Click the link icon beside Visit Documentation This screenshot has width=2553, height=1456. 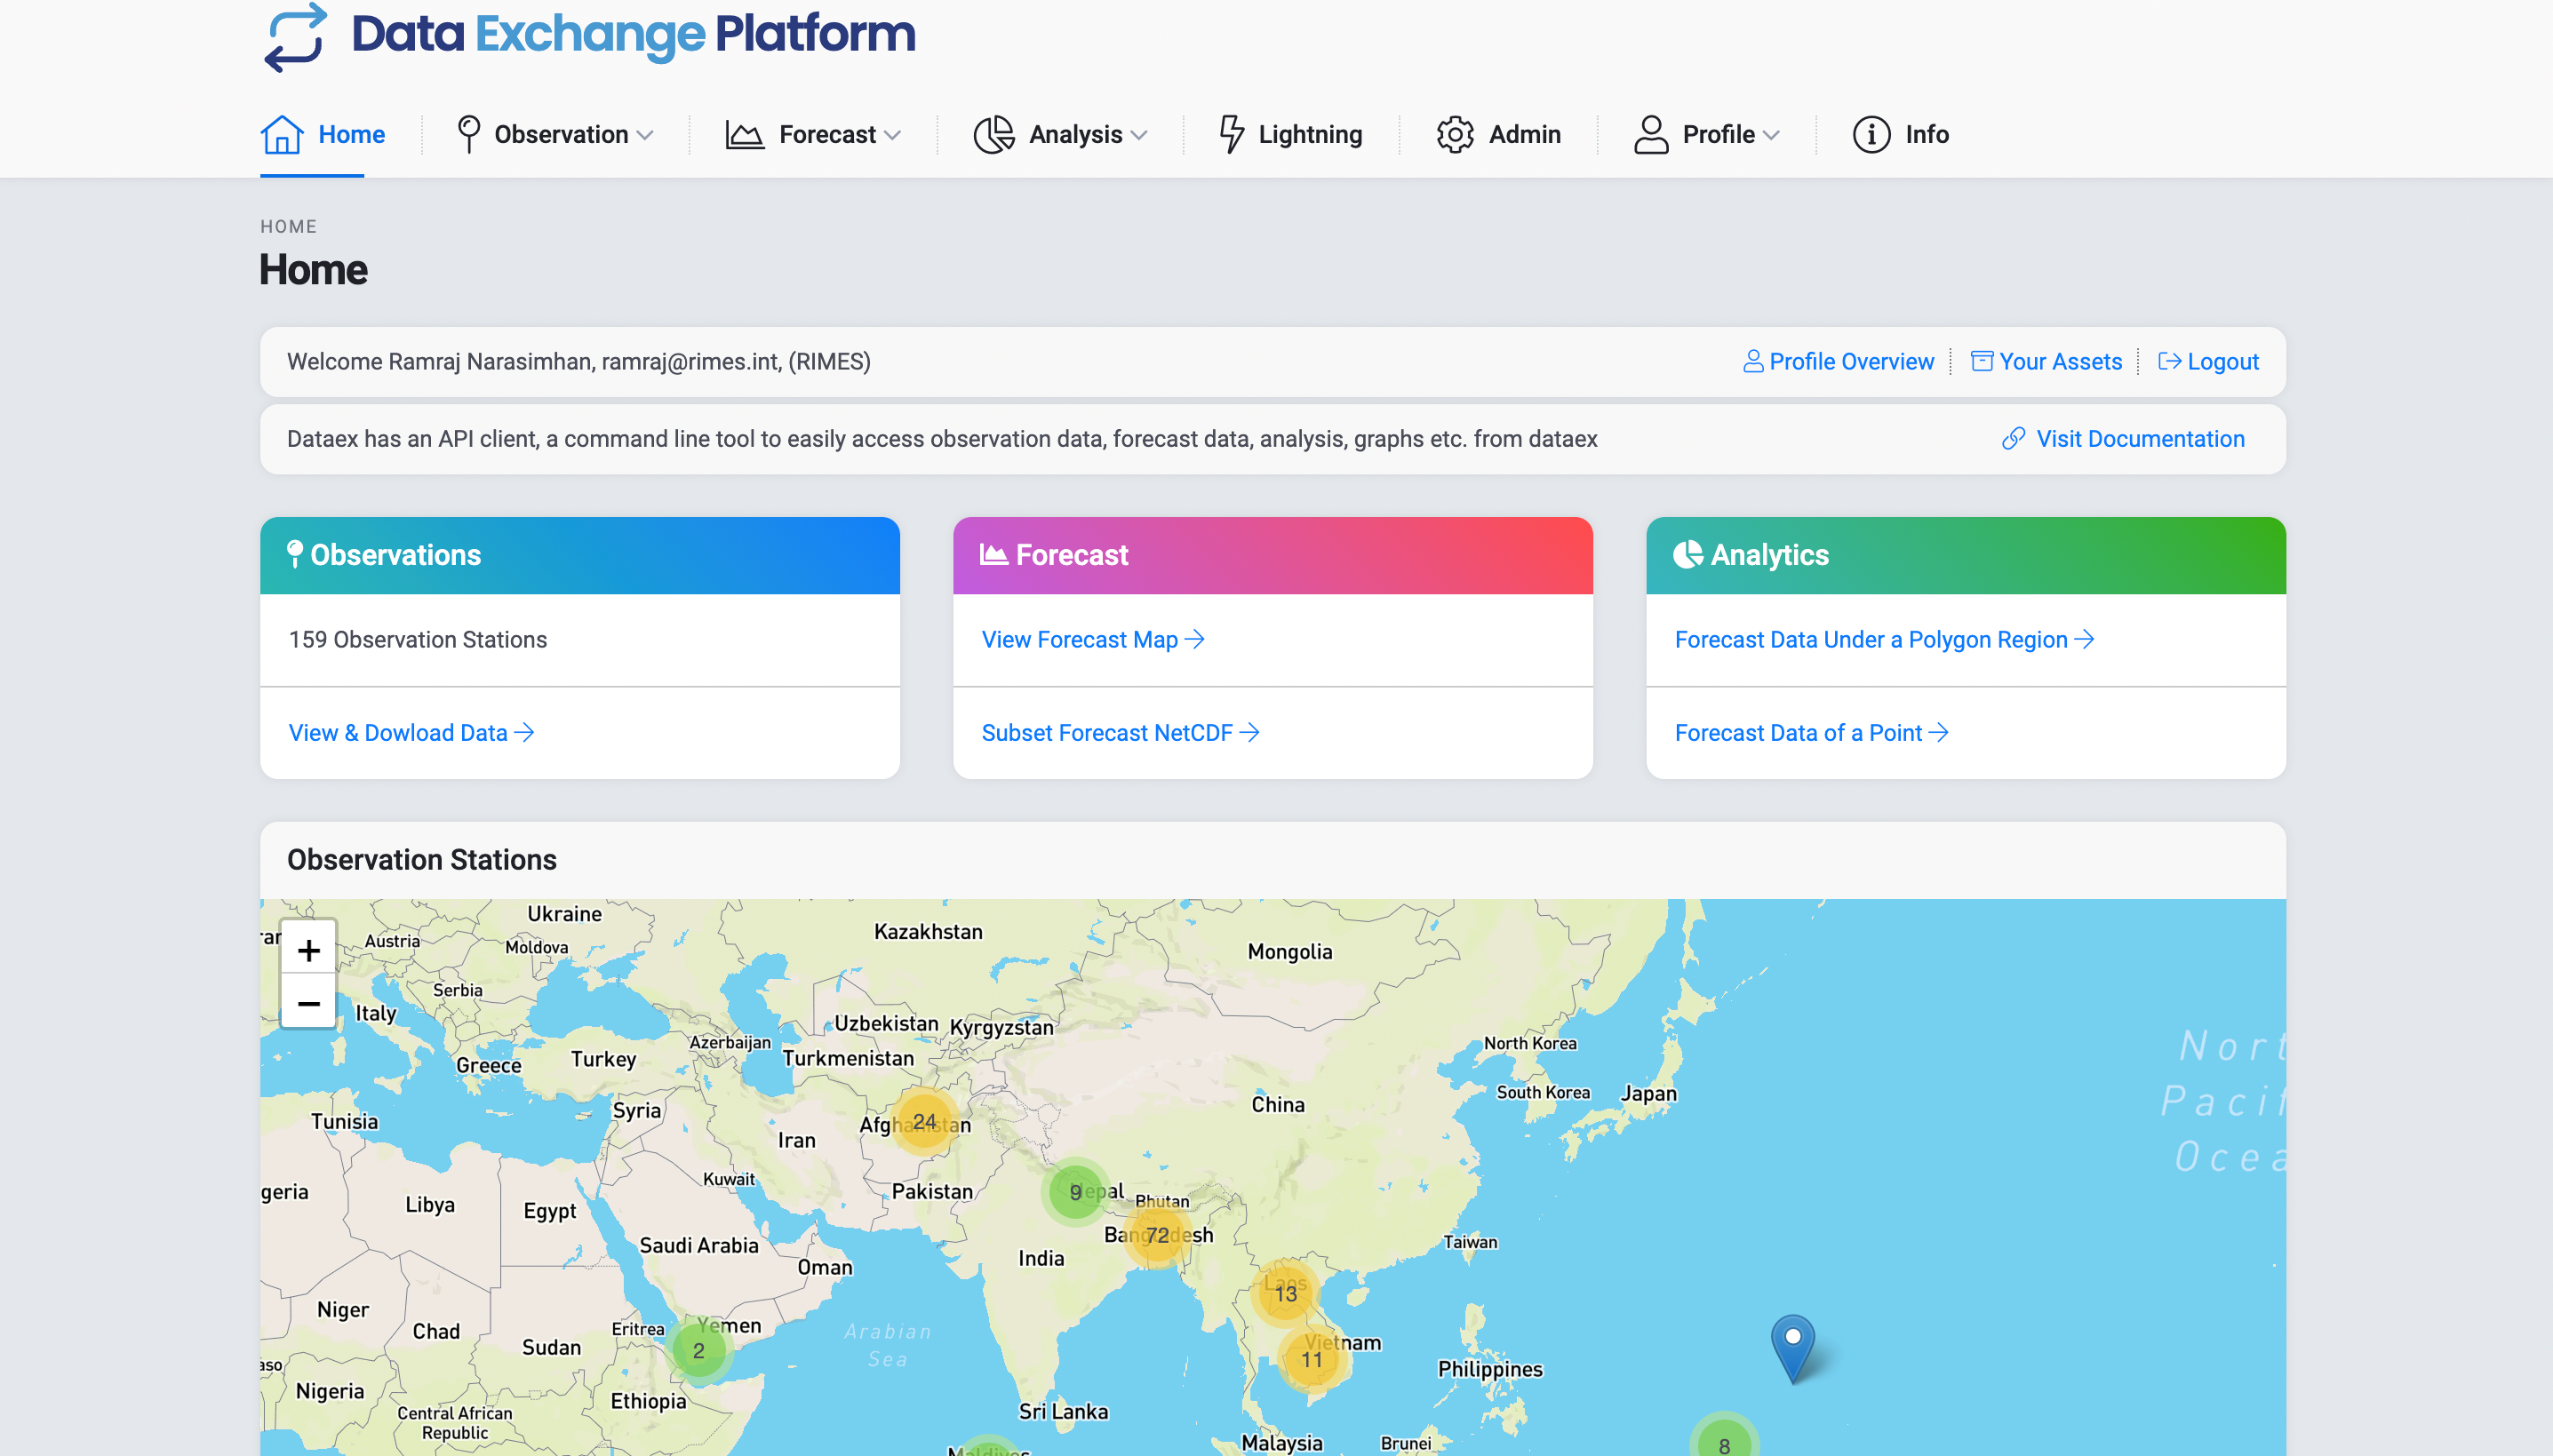tap(2013, 439)
